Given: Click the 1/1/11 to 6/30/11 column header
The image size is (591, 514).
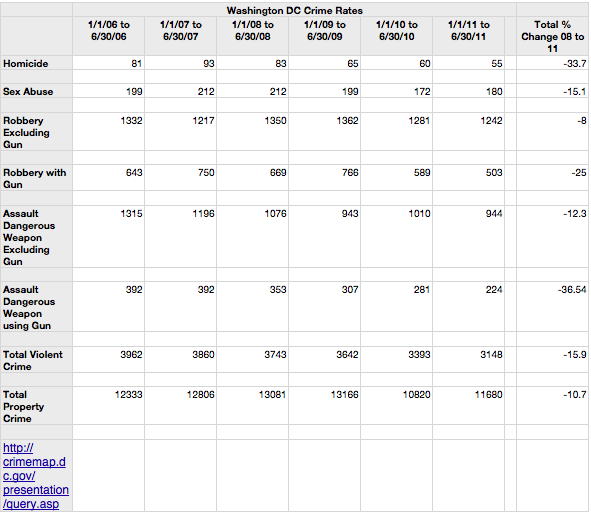Looking at the screenshot, I should [x=469, y=31].
